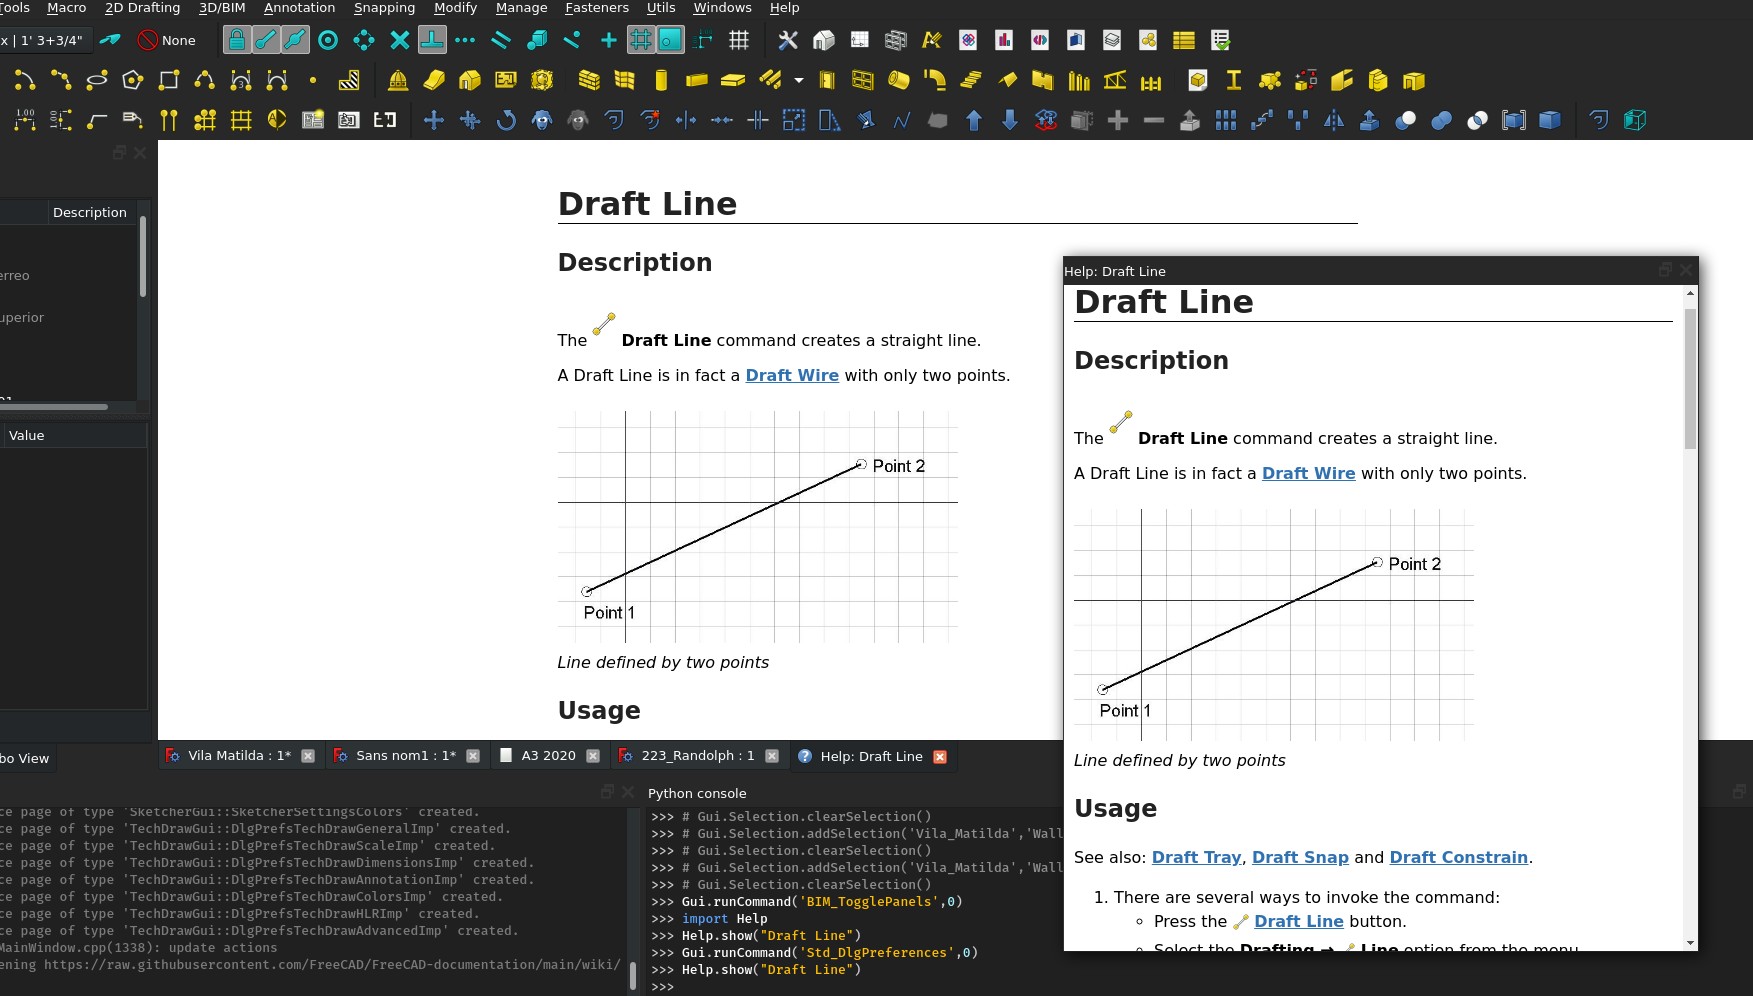
Task: Open the autogroup None selector
Action: pos(167,40)
